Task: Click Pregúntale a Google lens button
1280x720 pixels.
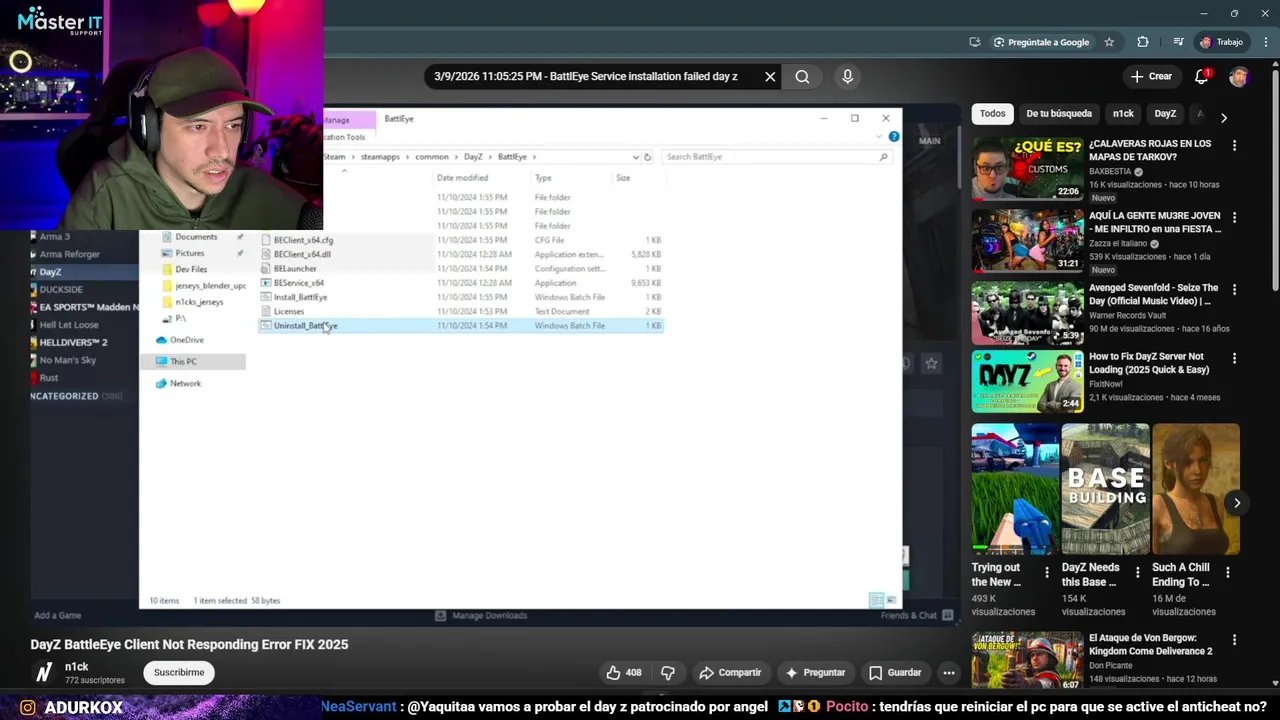Action: [1041, 42]
